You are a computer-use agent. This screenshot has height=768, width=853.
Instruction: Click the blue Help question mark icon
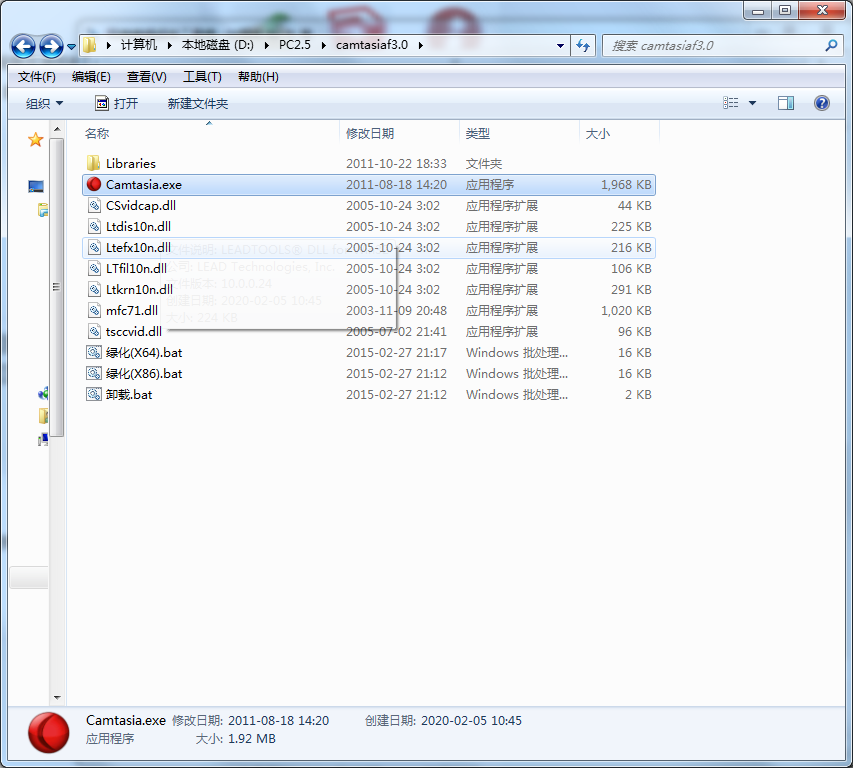point(821,103)
